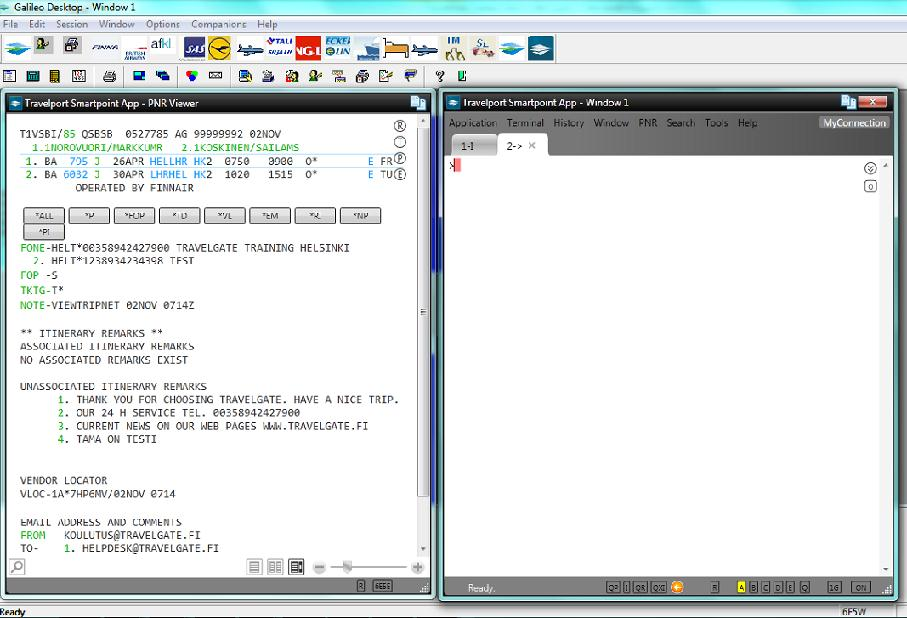The width and height of the screenshot is (907, 618).
Task: Open the British Airways toolbar shortcut
Action: (x=134, y=49)
